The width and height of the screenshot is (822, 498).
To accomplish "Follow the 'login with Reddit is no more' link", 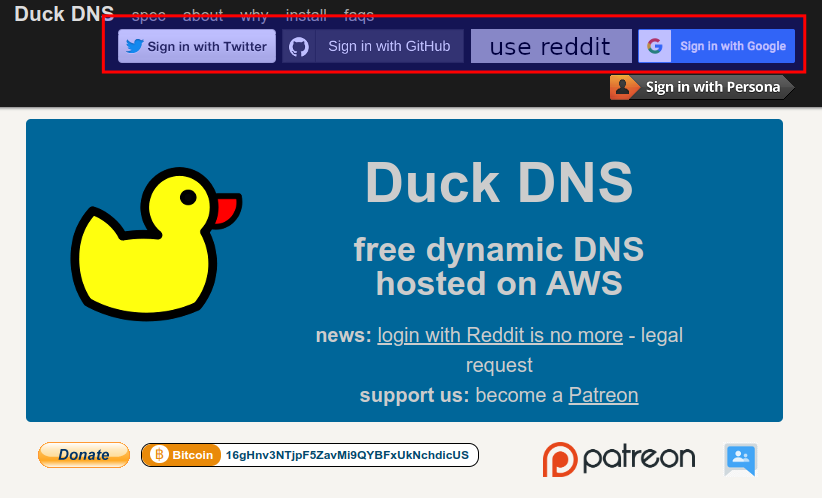I will coord(500,335).
